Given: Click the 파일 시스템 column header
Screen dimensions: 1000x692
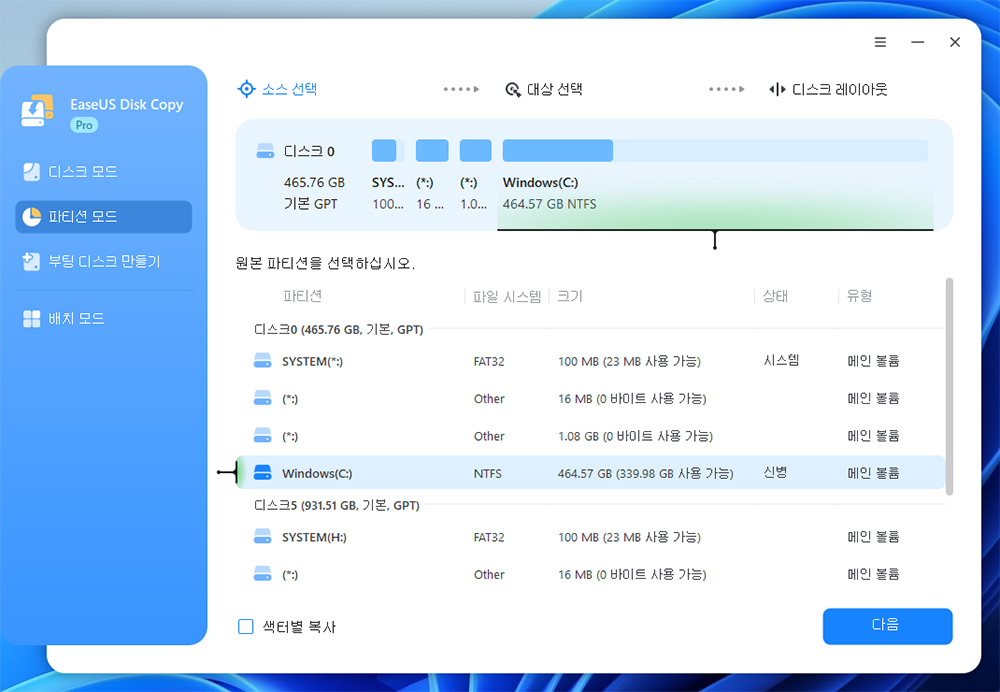Looking at the screenshot, I should (x=506, y=297).
